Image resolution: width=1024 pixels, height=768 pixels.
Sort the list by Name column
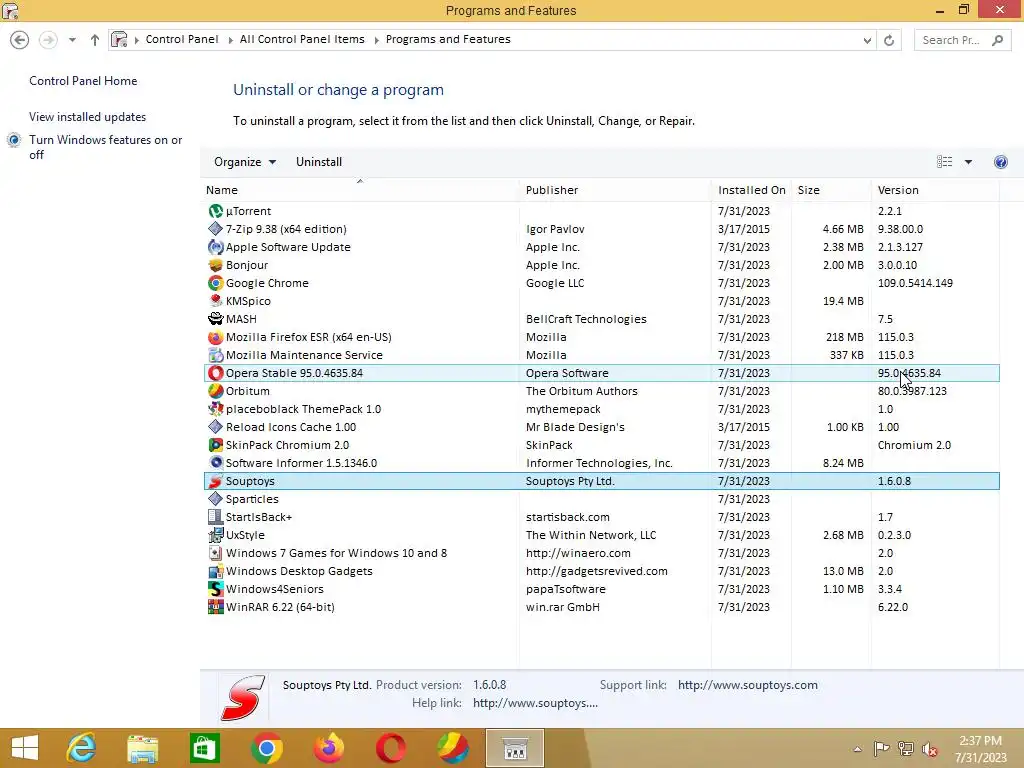coord(360,190)
